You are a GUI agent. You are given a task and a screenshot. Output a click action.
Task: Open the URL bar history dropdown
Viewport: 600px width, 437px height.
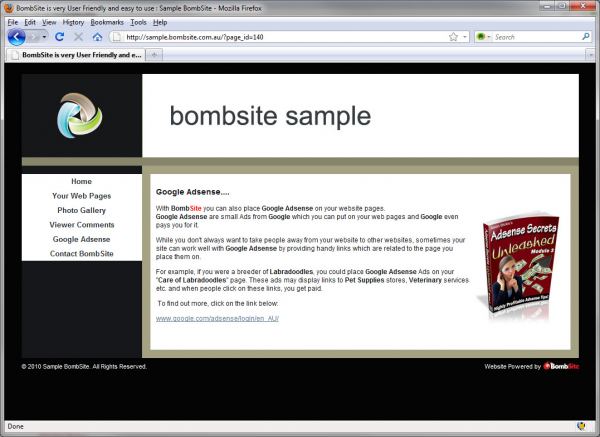point(465,37)
